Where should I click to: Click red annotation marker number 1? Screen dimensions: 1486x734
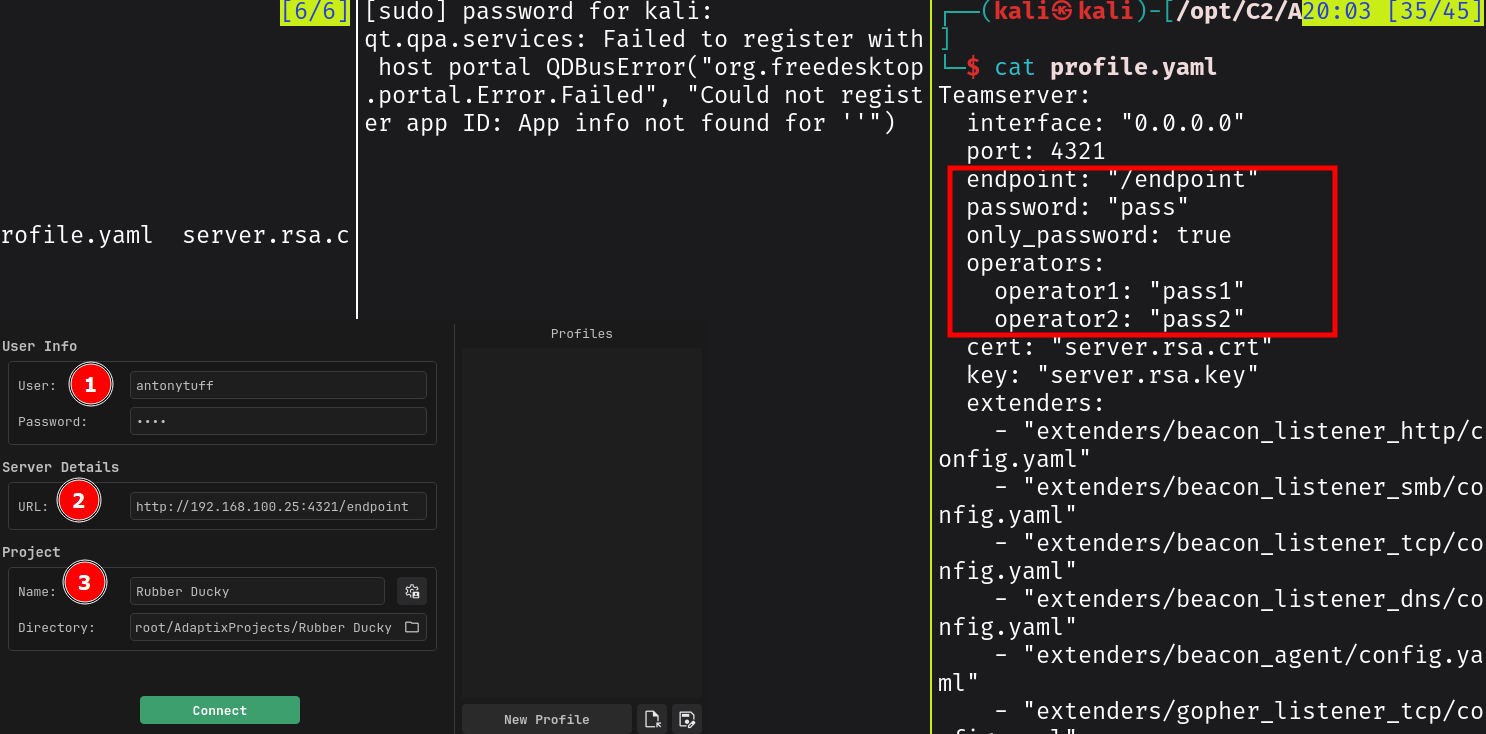(90, 385)
